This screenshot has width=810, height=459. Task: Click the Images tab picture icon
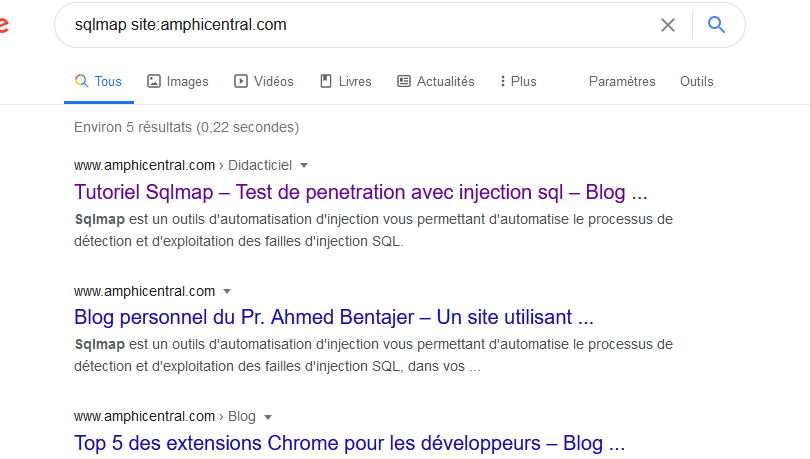pyautogui.click(x=154, y=81)
